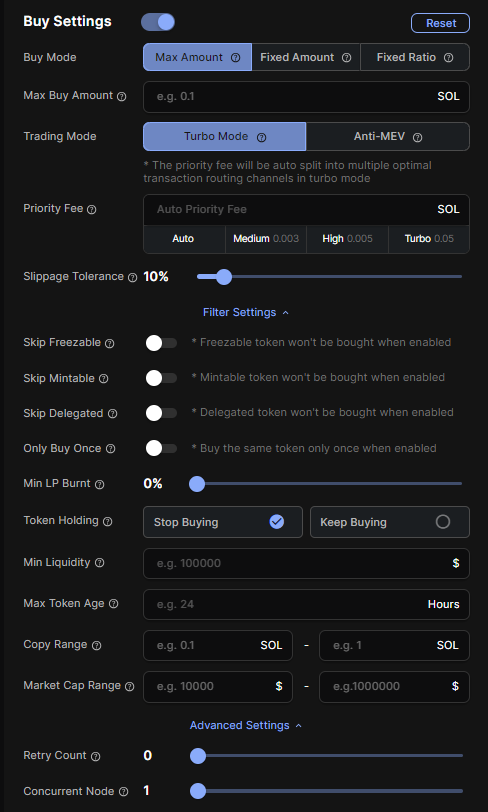Screen dimensions: 488x812
Task: Click help icon next to Slippage Tolerance
Action: click(x=133, y=278)
